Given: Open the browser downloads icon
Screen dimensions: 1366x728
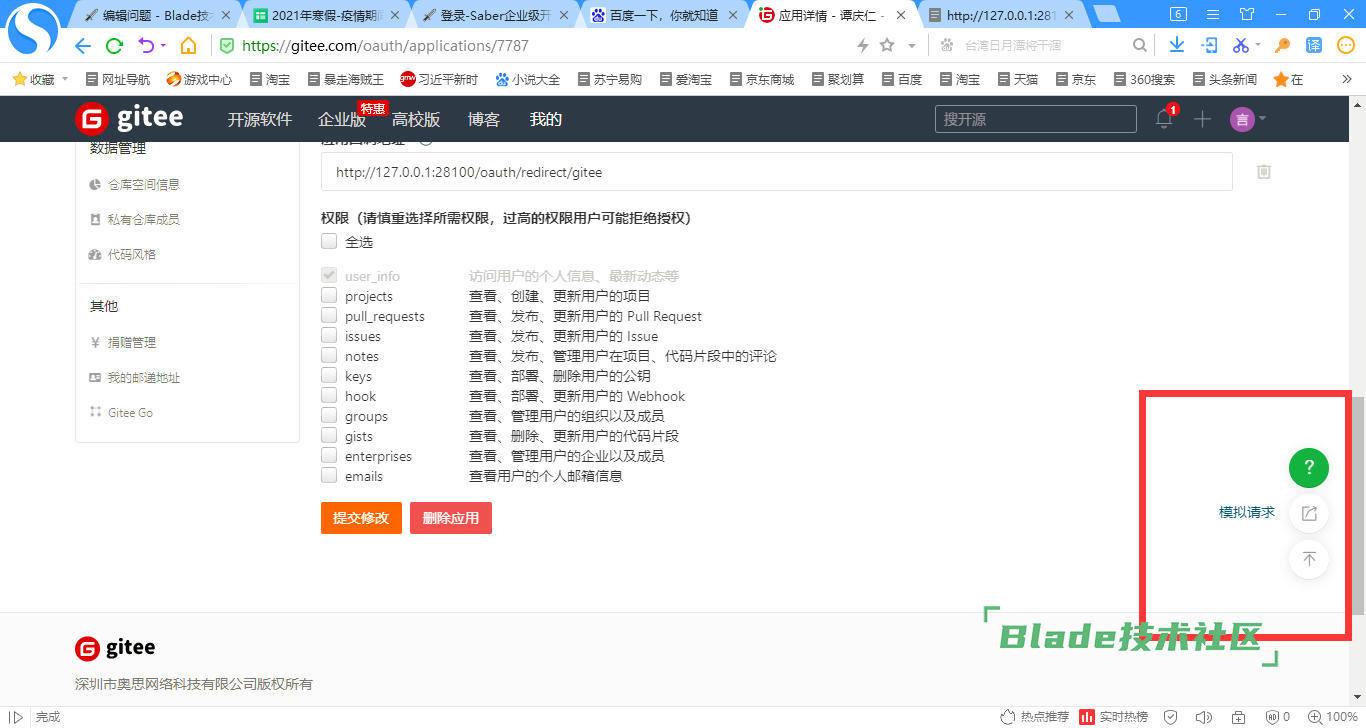Looking at the screenshot, I should [x=1177, y=45].
